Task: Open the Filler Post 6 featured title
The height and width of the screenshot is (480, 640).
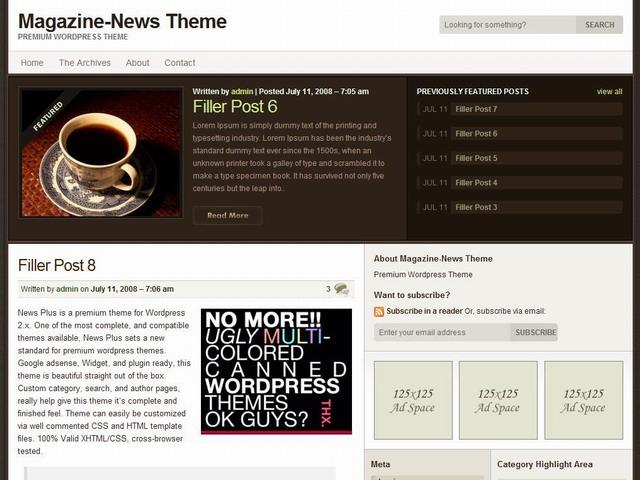Action: [x=235, y=107]
